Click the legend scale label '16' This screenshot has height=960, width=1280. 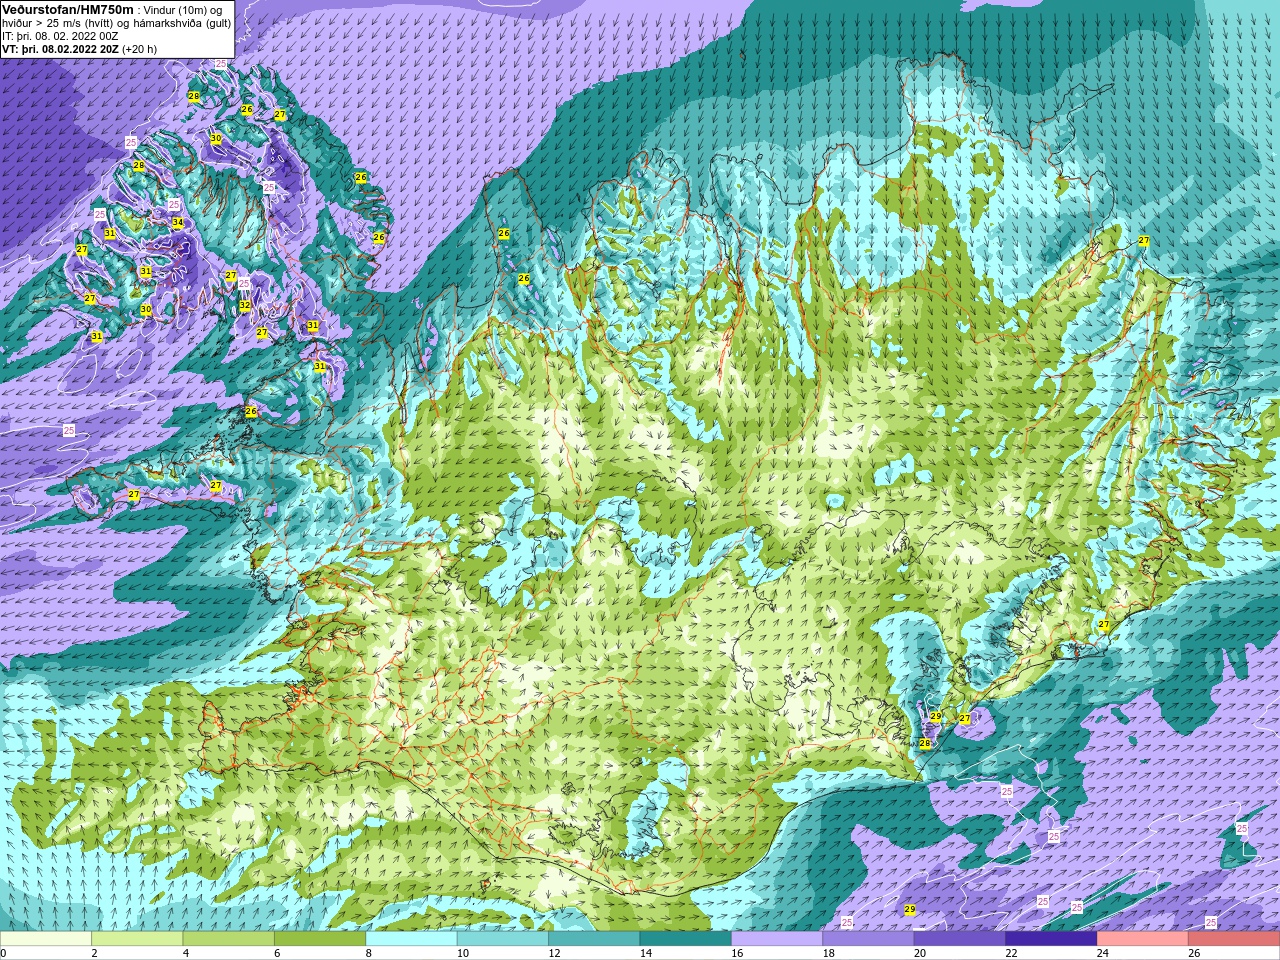(x=737, y=953)
